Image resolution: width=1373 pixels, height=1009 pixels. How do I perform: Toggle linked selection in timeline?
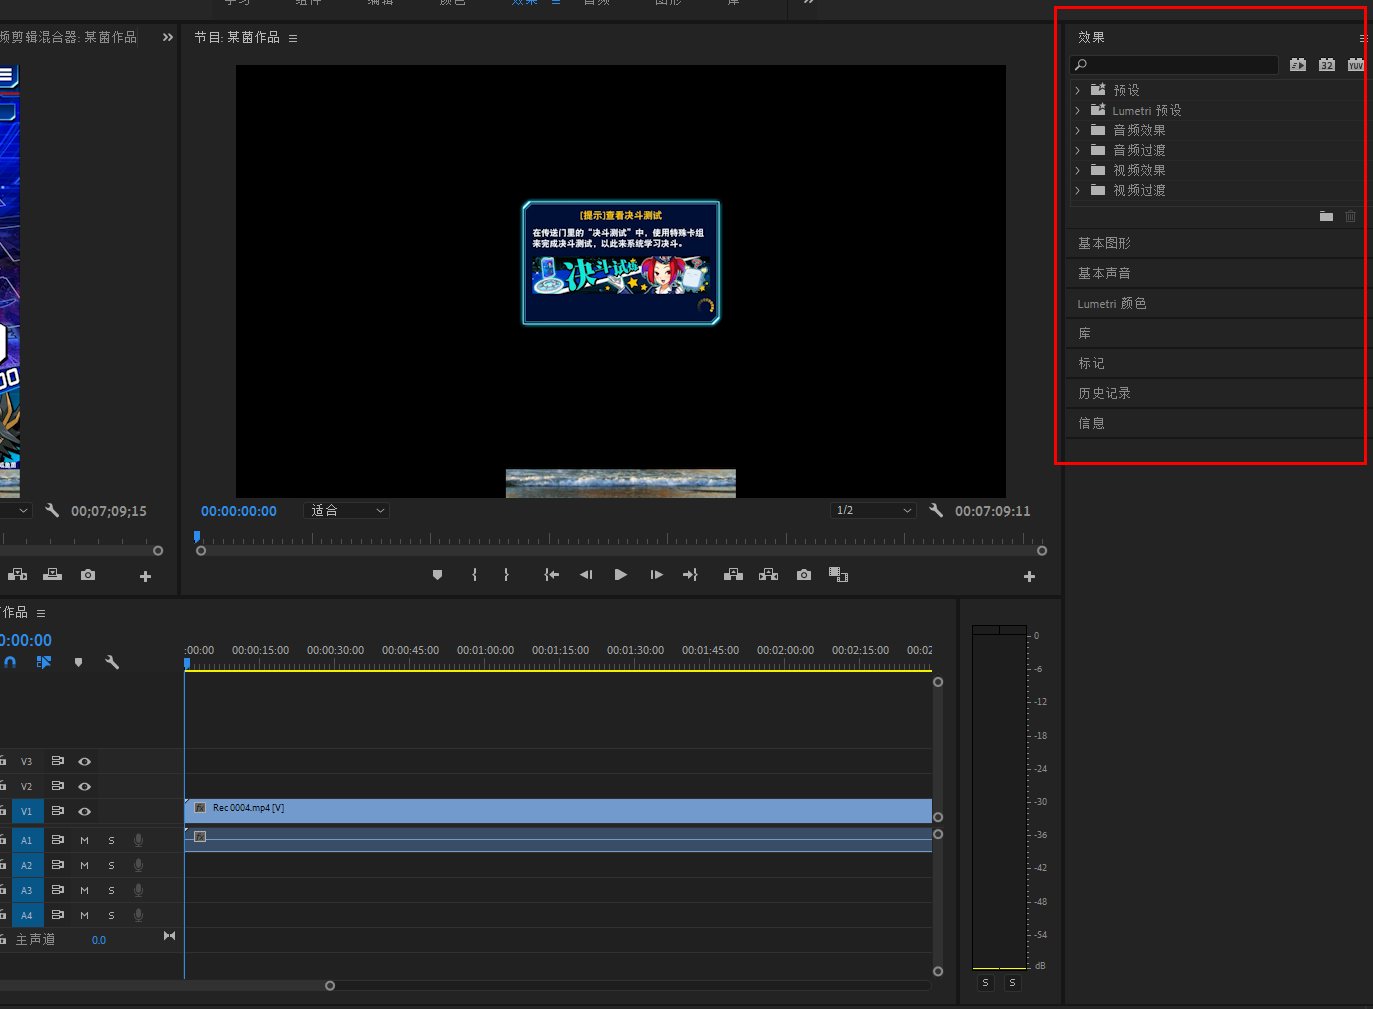(x=44, y=662)
